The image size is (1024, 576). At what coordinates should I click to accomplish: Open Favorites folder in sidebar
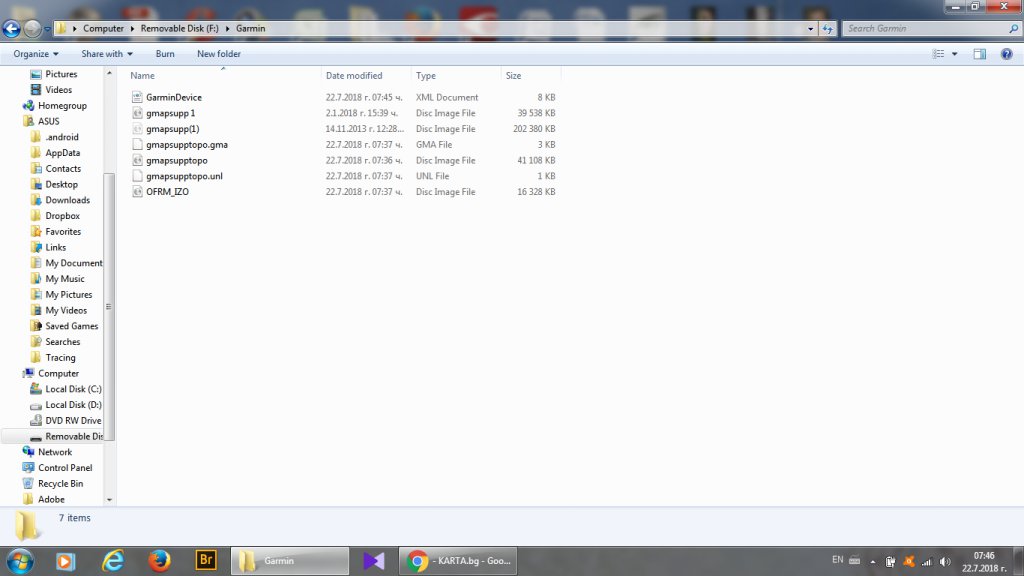pos(63,231)
